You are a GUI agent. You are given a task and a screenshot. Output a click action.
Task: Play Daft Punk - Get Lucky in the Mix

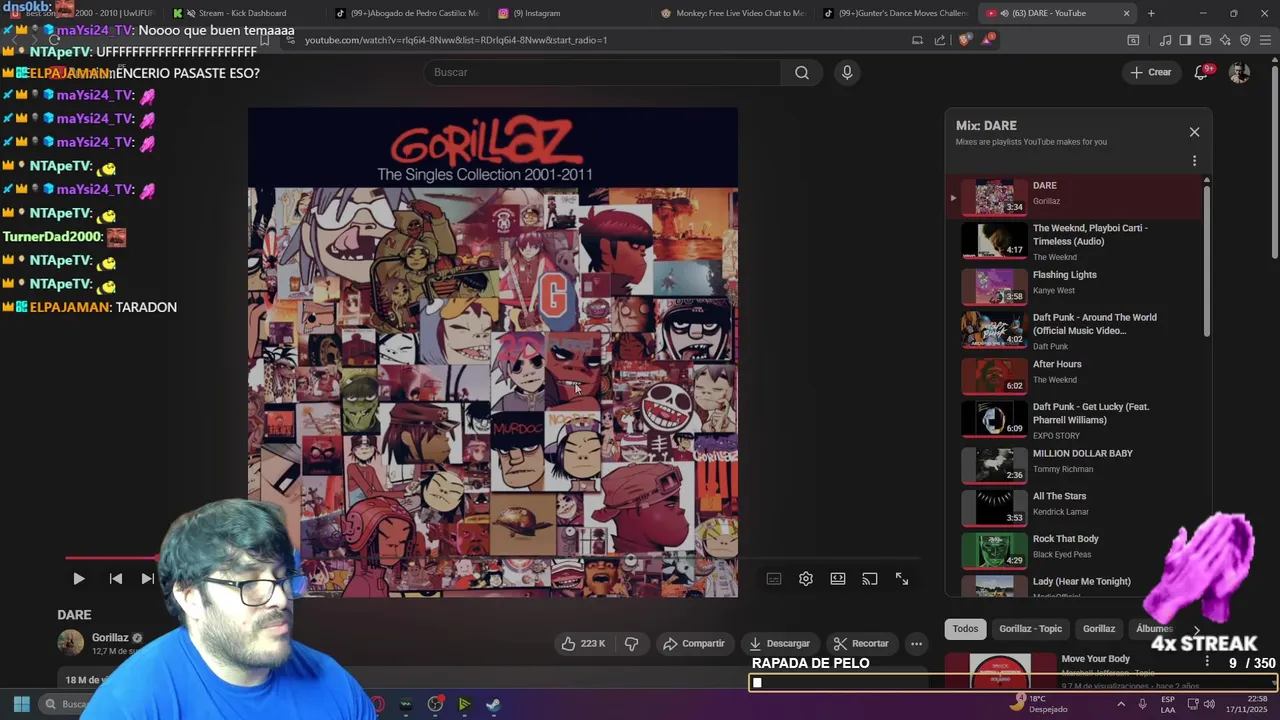point(1072,420)
